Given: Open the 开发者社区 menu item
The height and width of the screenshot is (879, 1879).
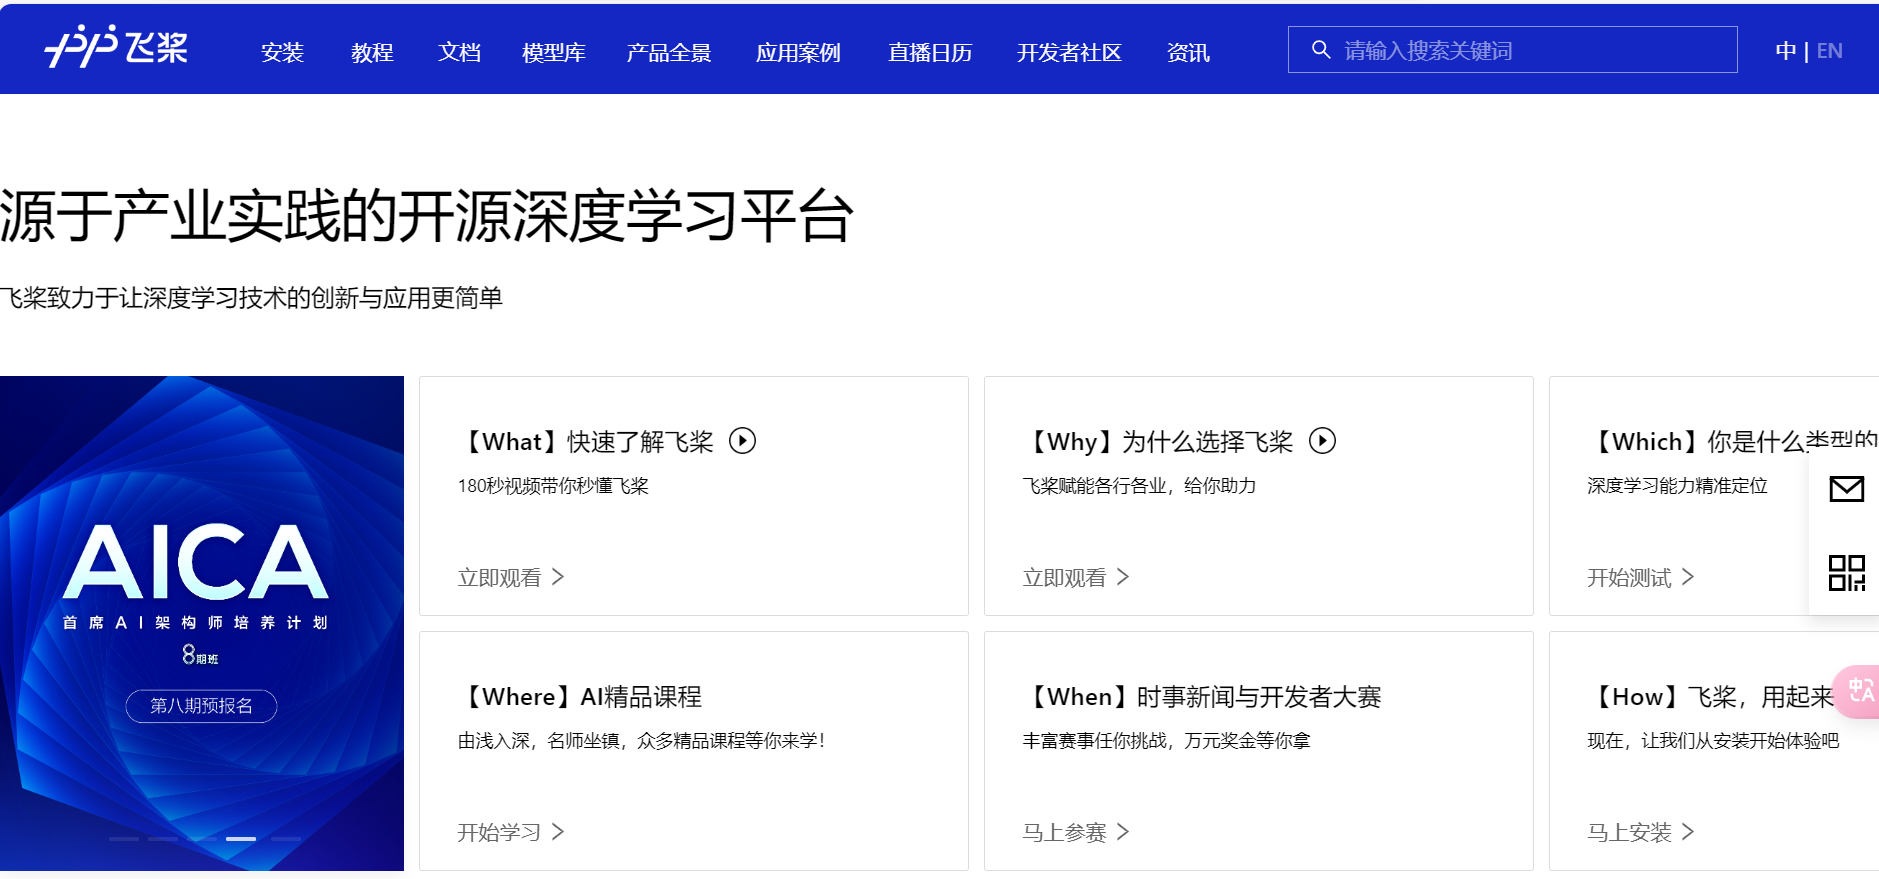Looking at the screenshot, I should point(1069,52).
